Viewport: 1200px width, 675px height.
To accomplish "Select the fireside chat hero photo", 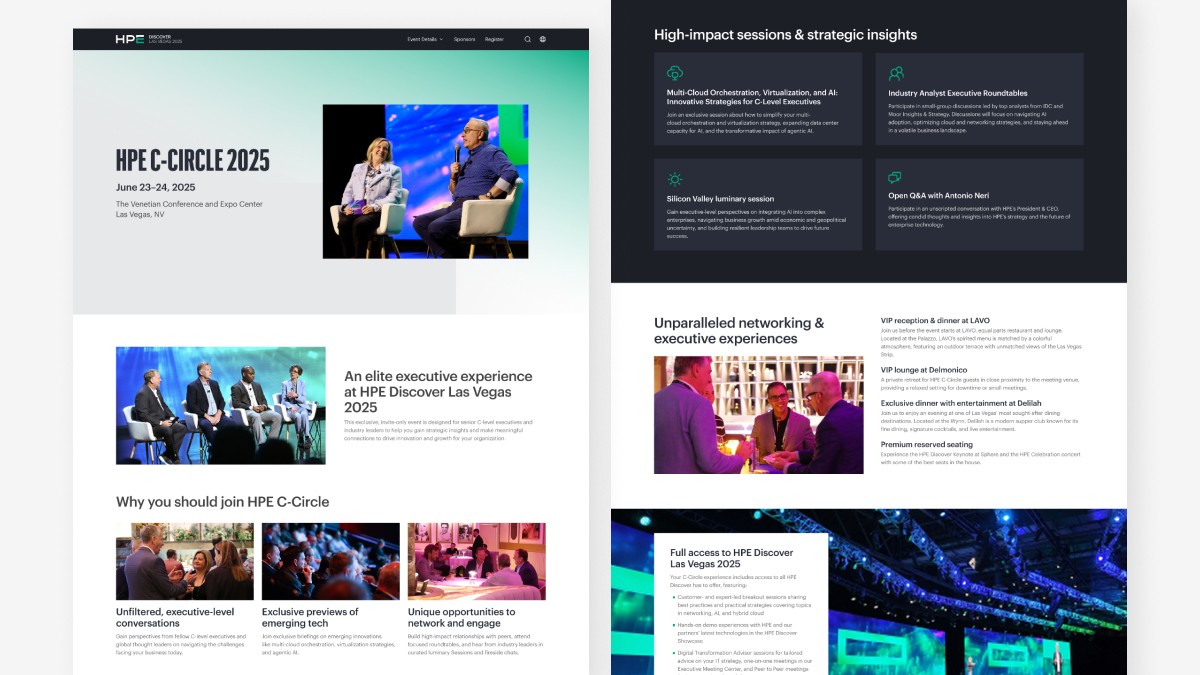I will coord(425,180).
